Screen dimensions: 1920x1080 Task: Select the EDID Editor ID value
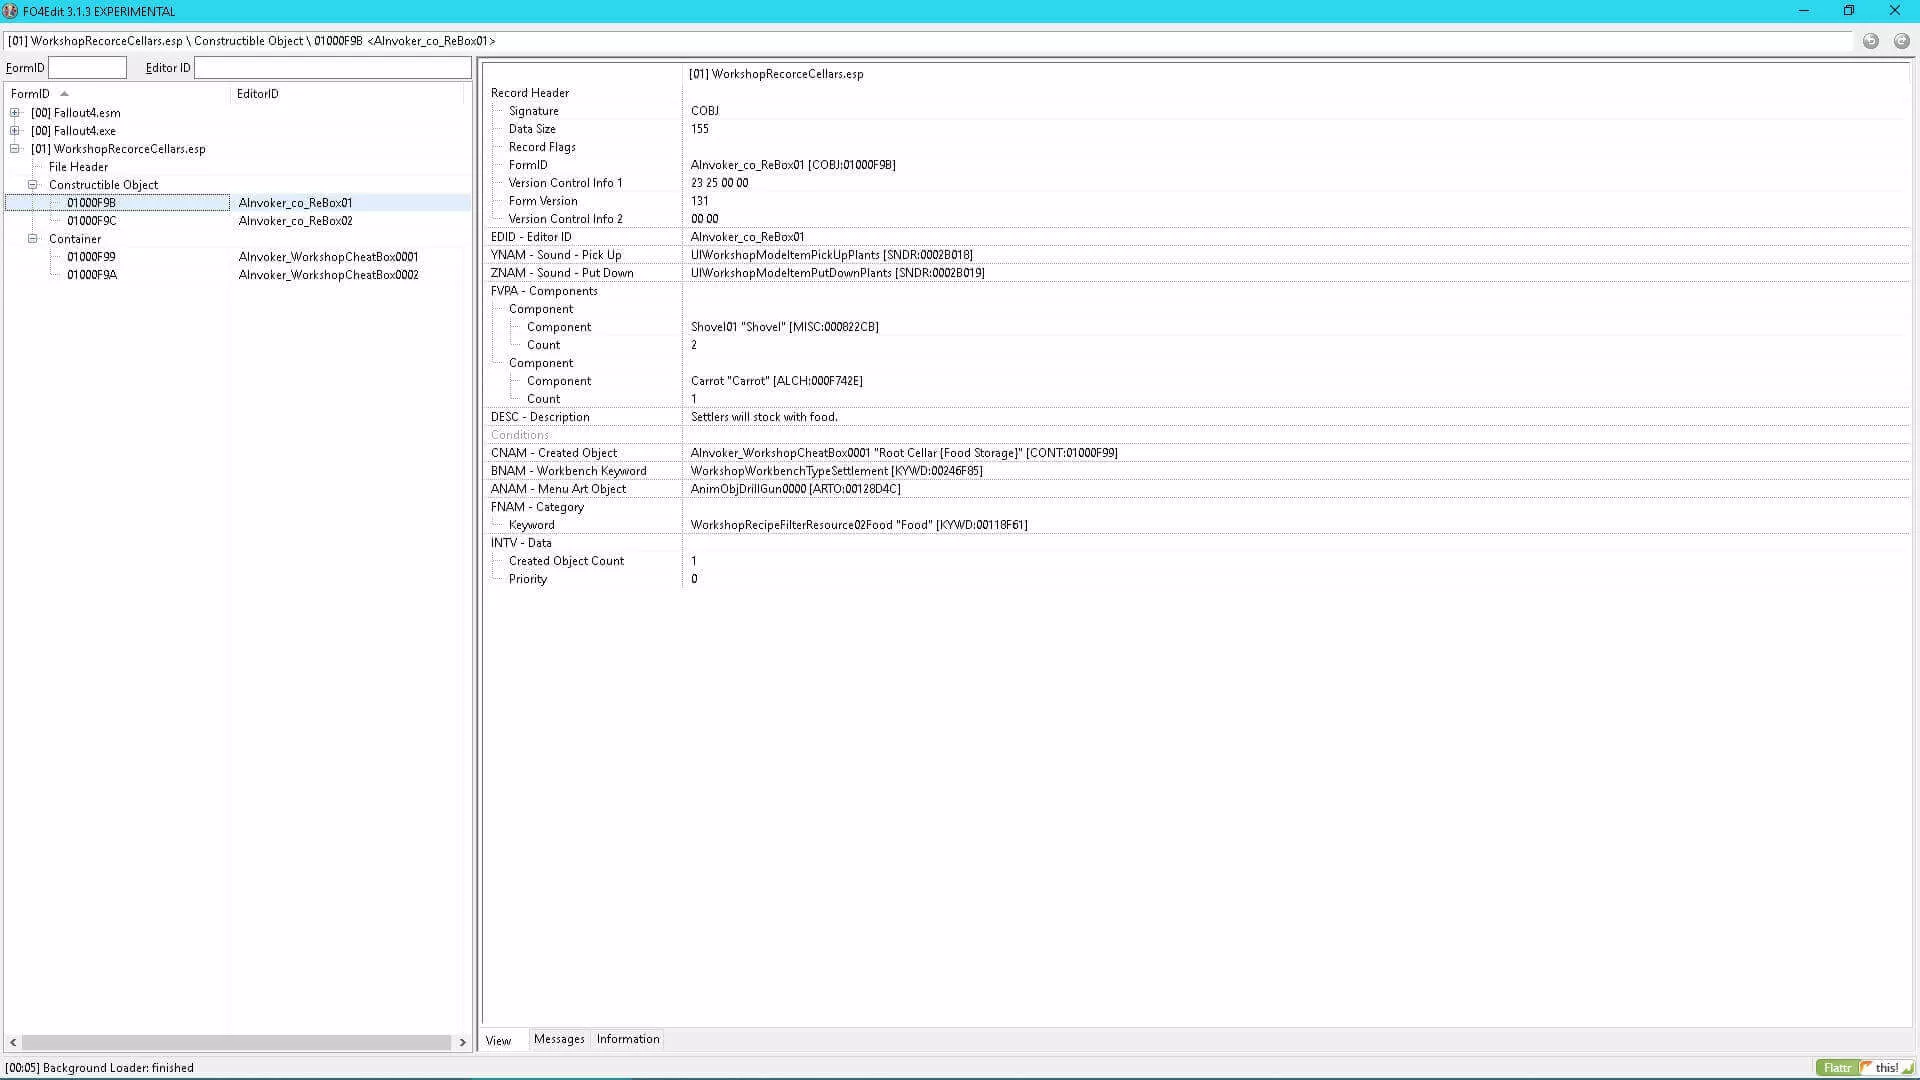(747, 237)
